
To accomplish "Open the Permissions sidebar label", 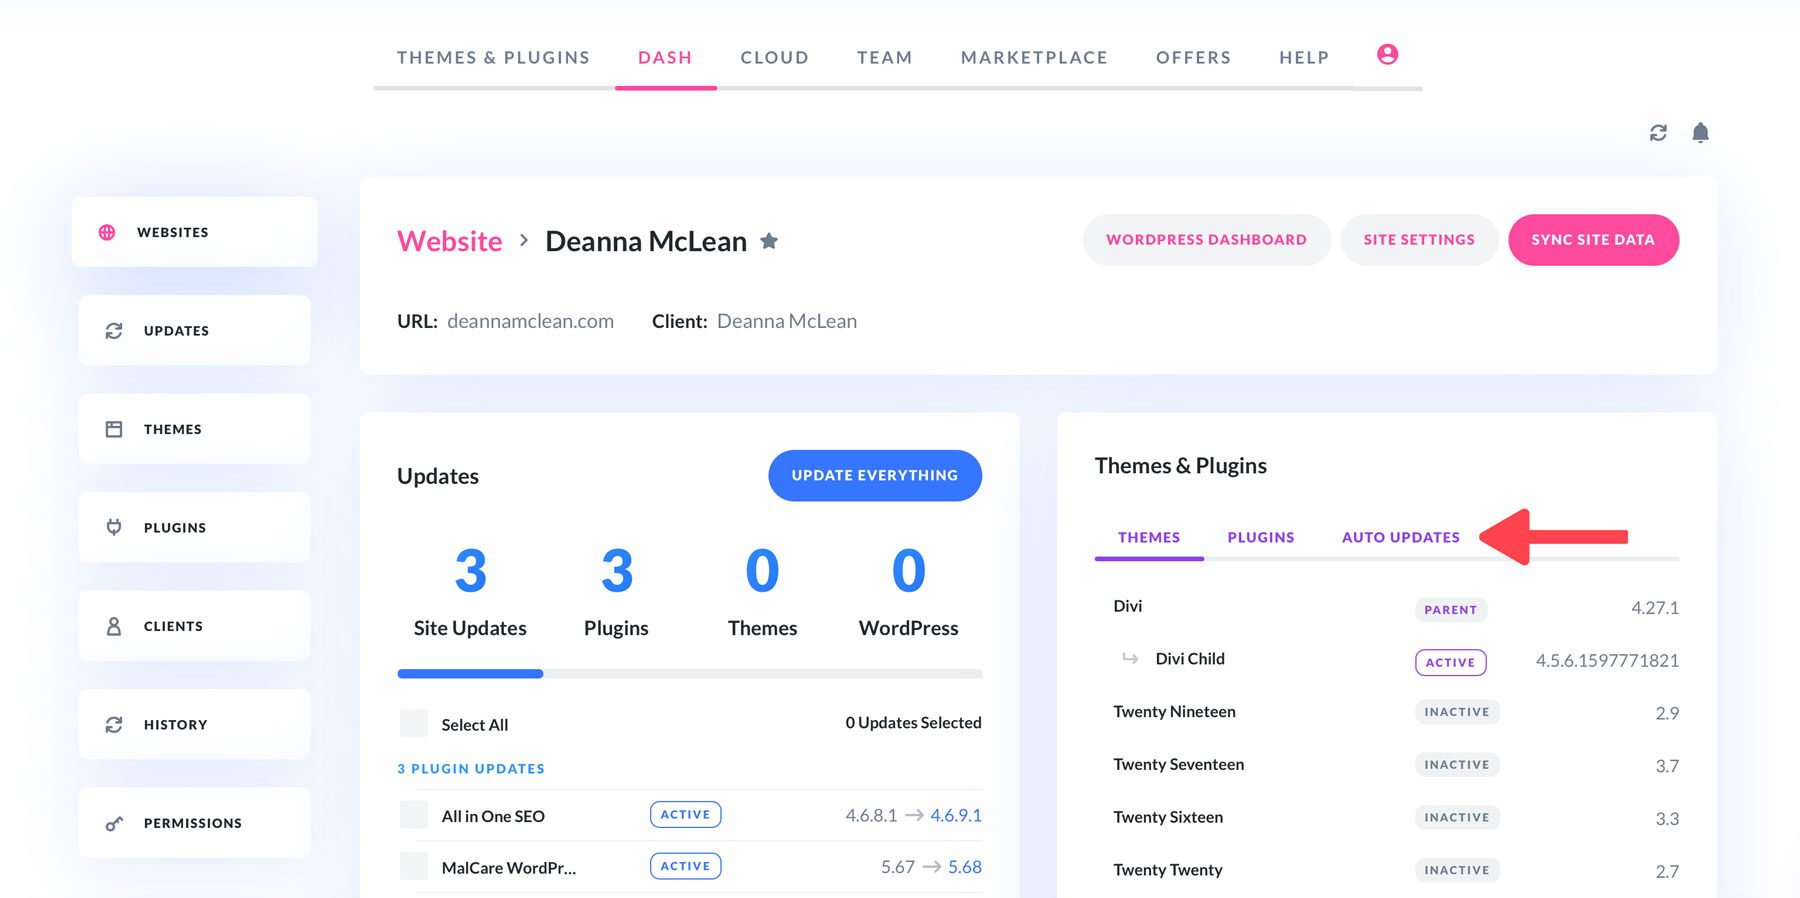I will coord(192,823).
